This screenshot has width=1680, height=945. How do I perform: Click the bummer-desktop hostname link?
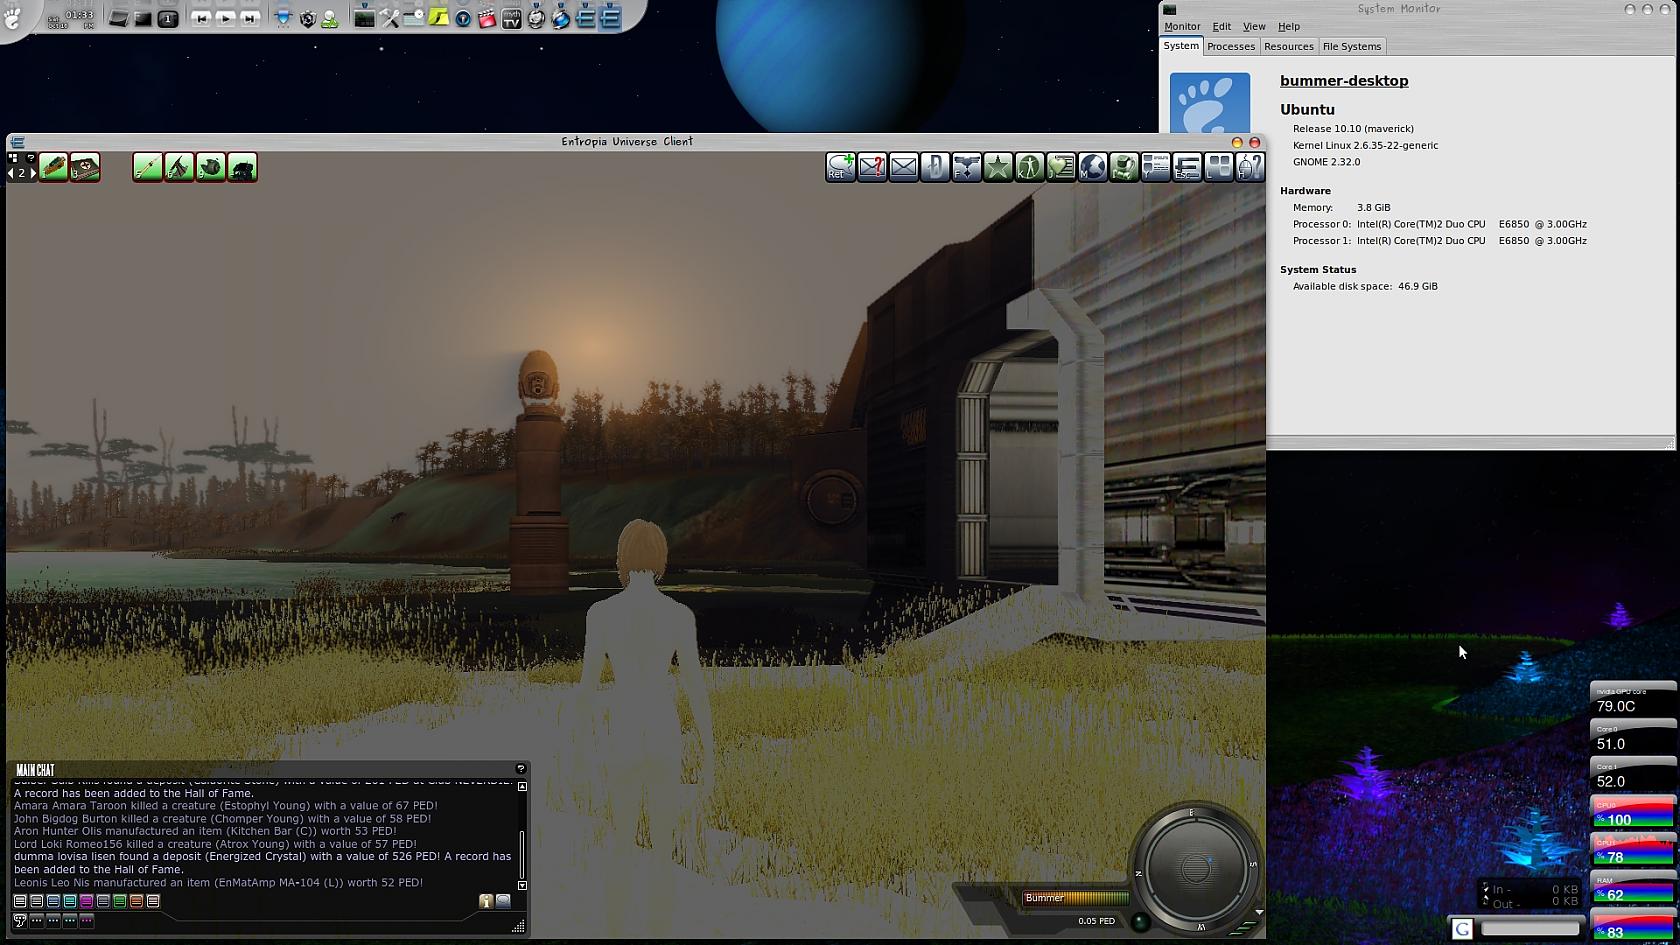1344,81
